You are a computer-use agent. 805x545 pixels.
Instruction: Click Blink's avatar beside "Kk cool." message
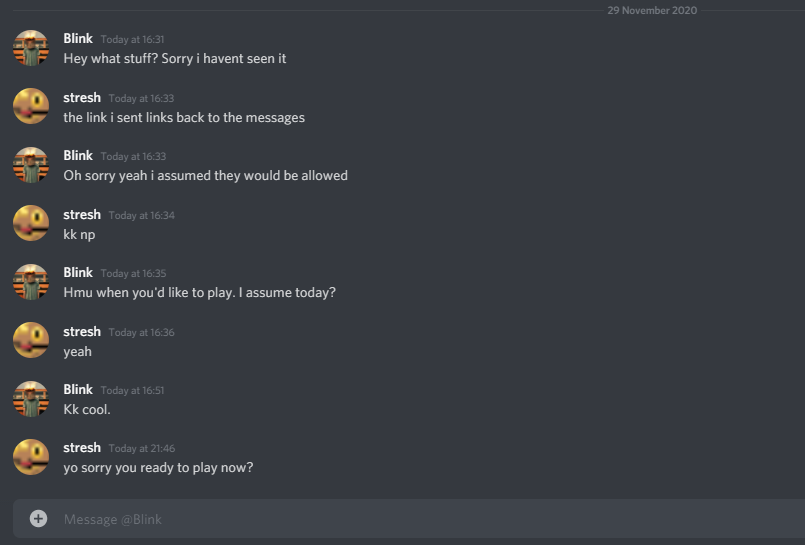click(x=31, y=399)
